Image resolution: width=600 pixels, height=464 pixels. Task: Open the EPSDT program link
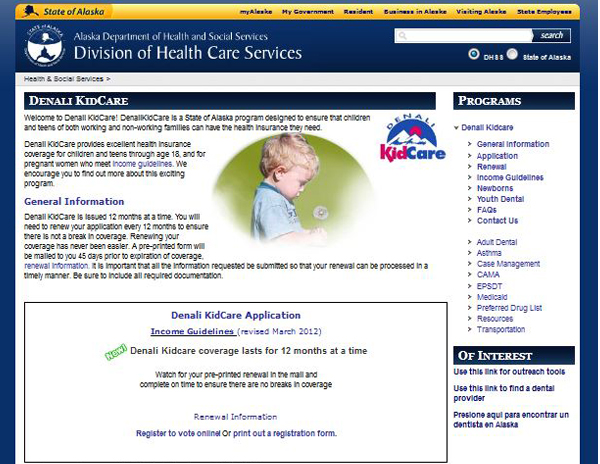489,286
